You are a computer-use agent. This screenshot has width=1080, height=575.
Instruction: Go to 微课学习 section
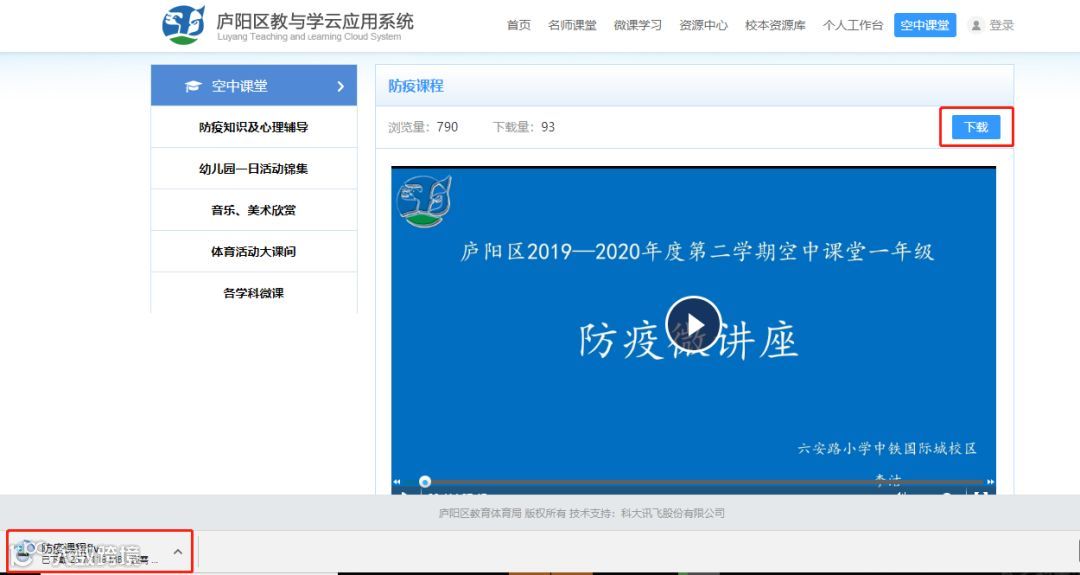coord(638,25)
